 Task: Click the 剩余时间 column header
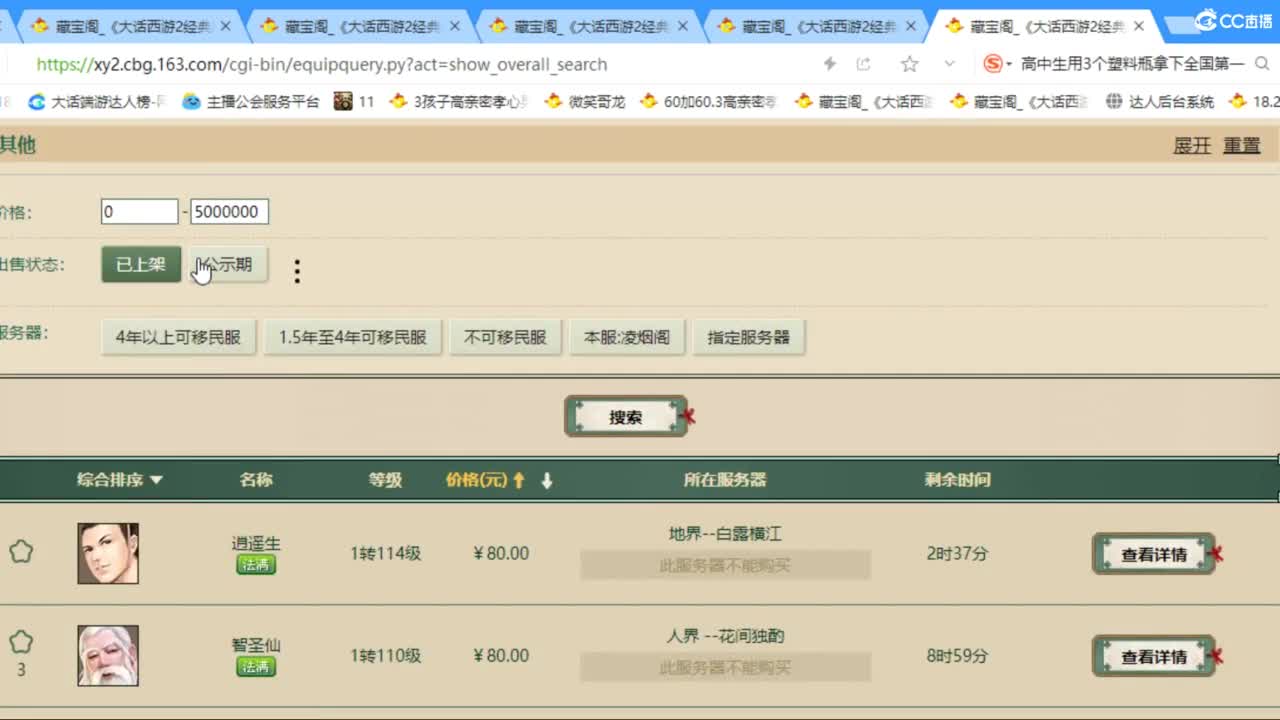click(957, 480)
